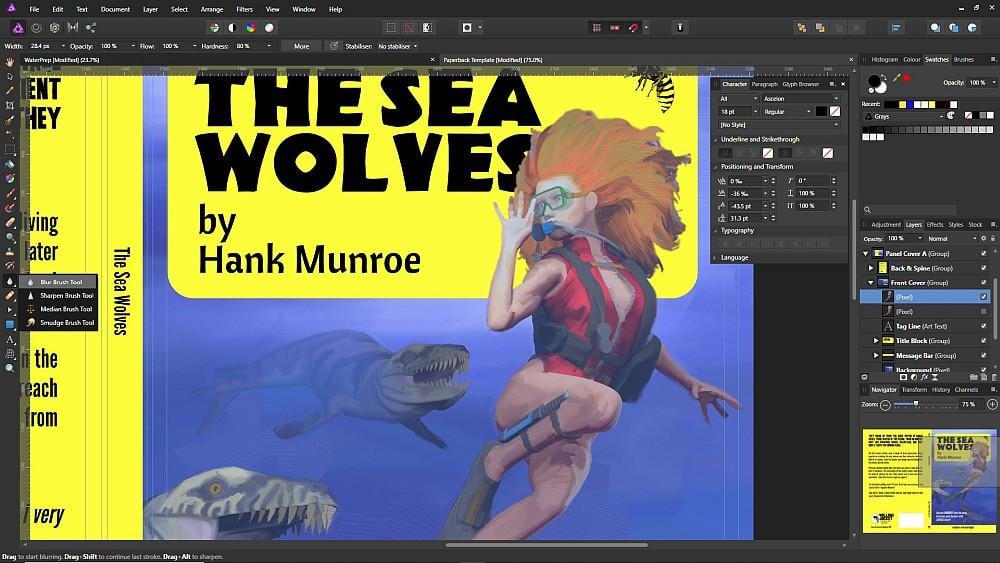
Task: Open the Tone Mapping Persona
Action: pos(73,27)
